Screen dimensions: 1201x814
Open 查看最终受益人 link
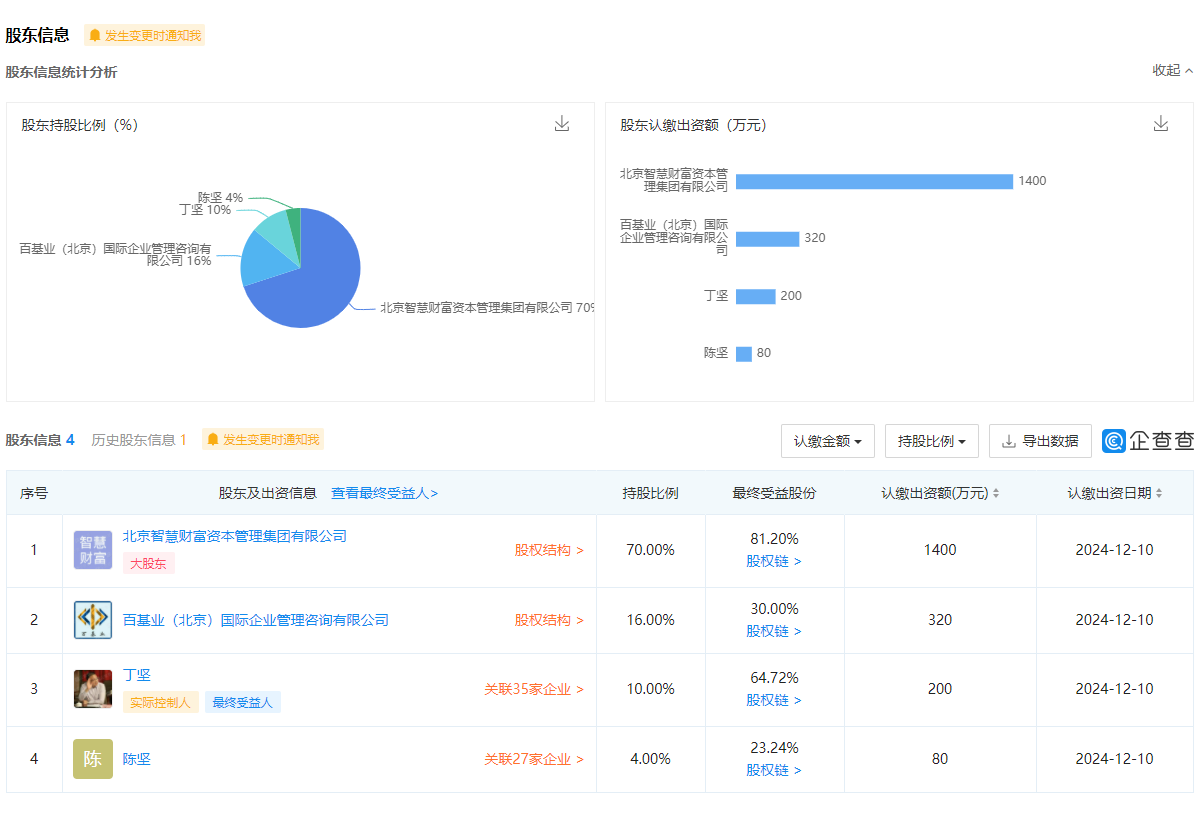384,493
